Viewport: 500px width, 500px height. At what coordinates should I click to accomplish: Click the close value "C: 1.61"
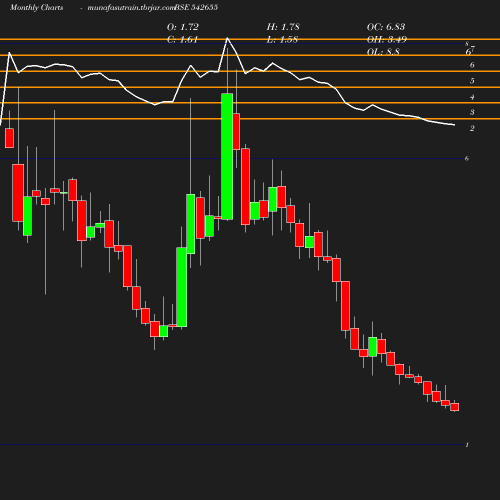pyautogui.click(x=182, y=40)
